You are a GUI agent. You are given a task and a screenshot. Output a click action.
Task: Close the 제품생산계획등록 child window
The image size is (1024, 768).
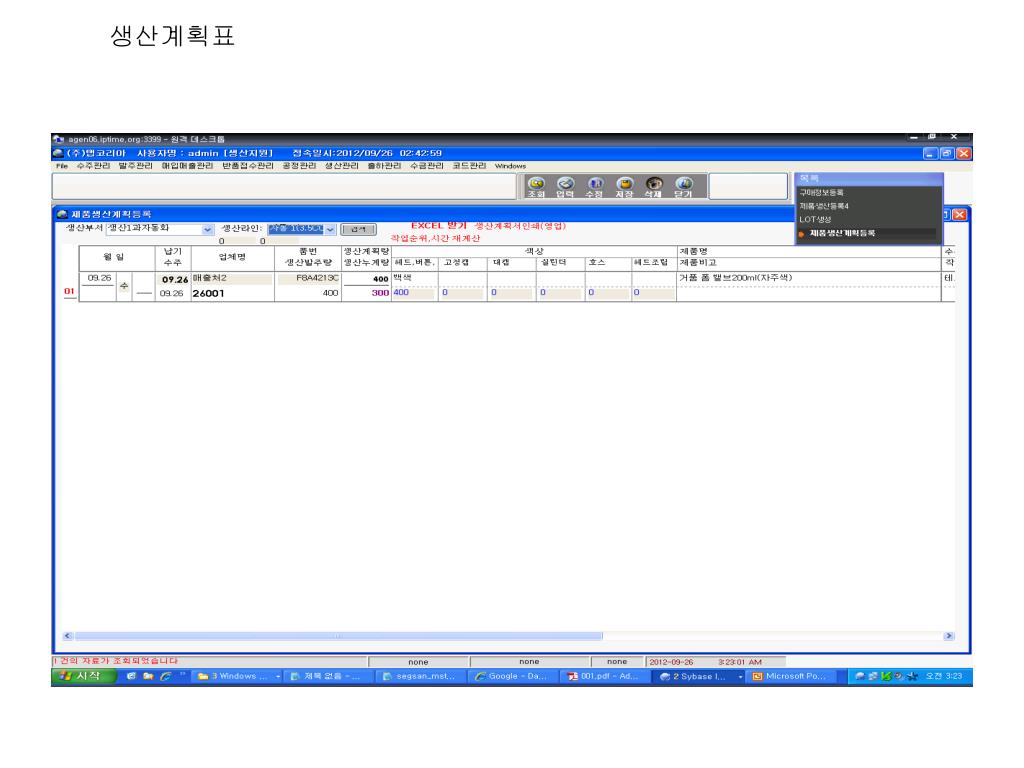(959, 214)
